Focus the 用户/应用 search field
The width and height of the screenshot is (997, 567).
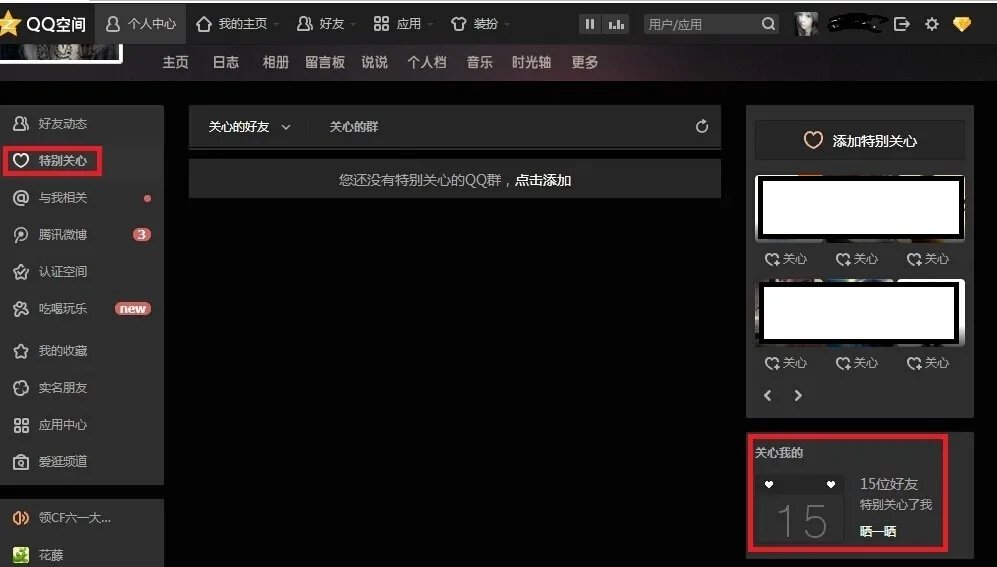(702, 24)
